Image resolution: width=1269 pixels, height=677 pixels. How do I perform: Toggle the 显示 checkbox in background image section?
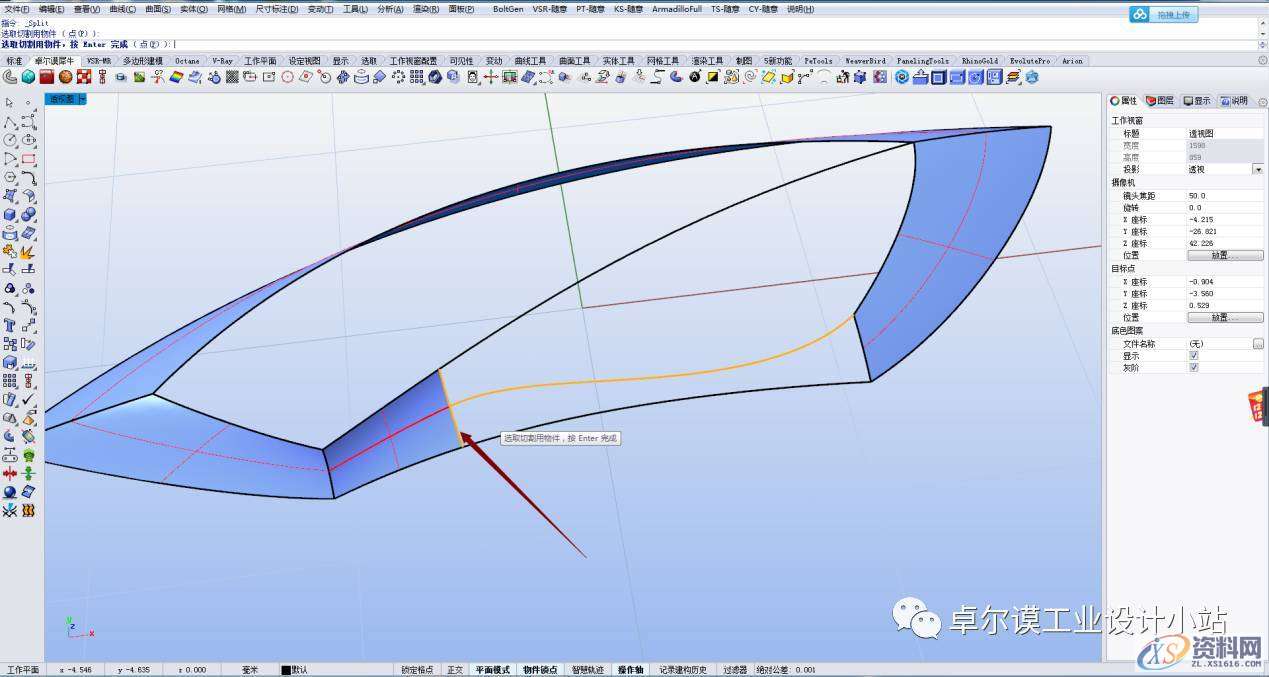click(1193, 356)
